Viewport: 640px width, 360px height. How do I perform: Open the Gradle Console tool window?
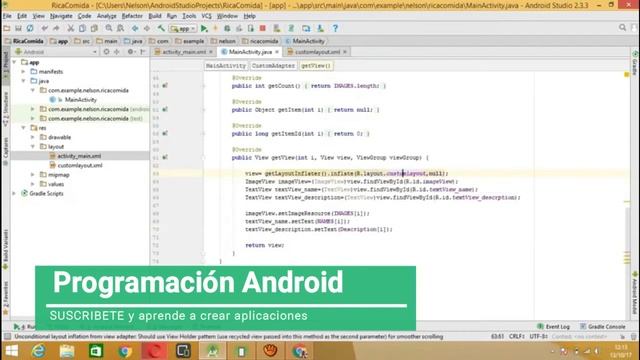pyautogui.click(x=602, y=327)
